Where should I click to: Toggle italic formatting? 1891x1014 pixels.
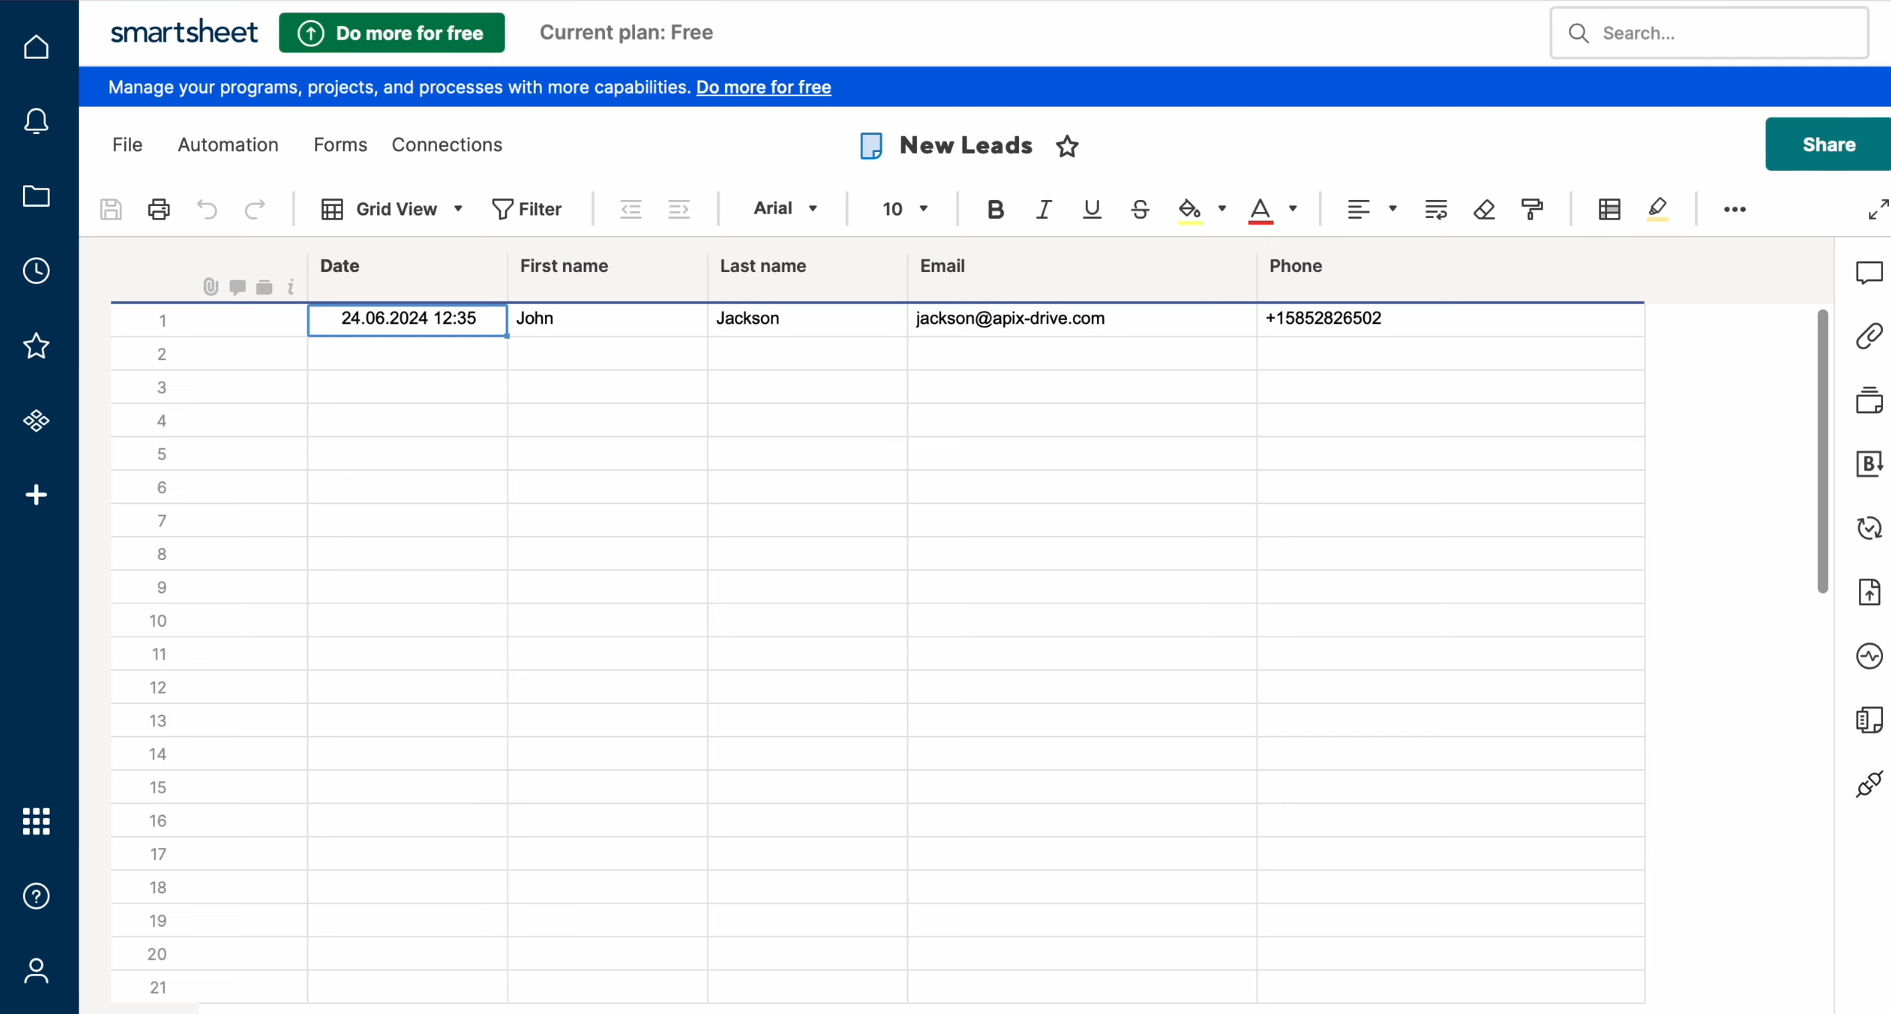point(1043,209)
